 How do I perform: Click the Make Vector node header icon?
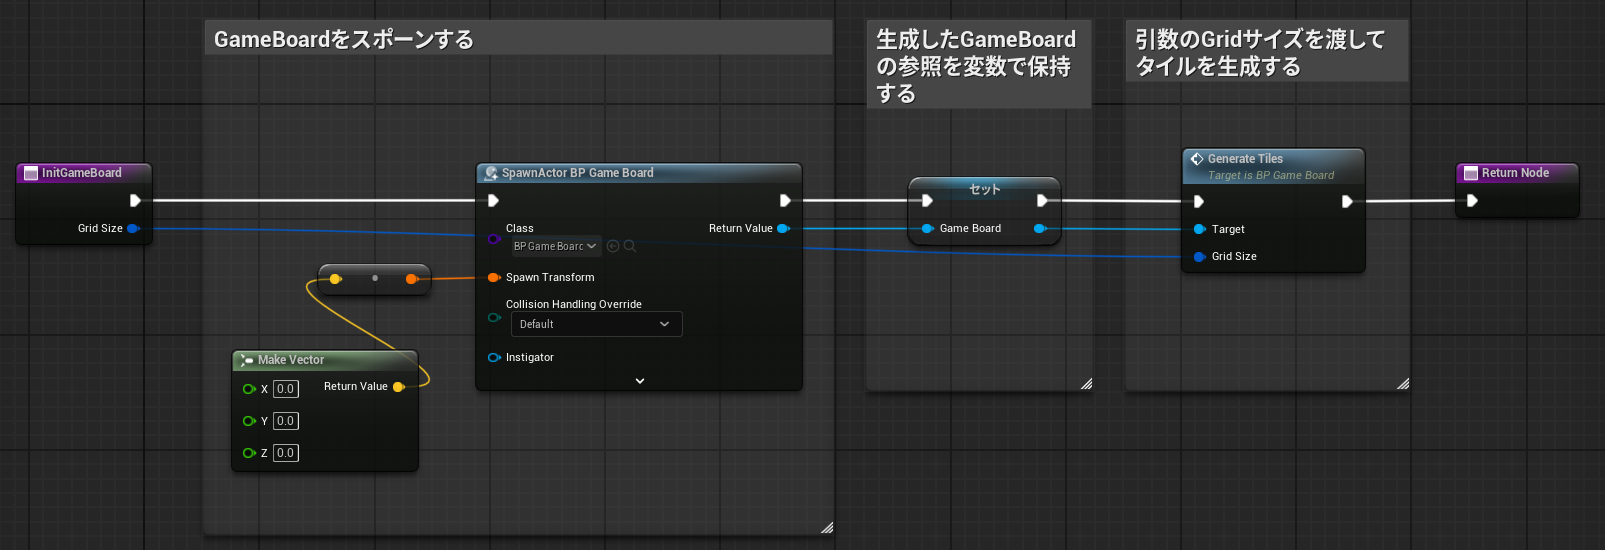pos(247,360)
